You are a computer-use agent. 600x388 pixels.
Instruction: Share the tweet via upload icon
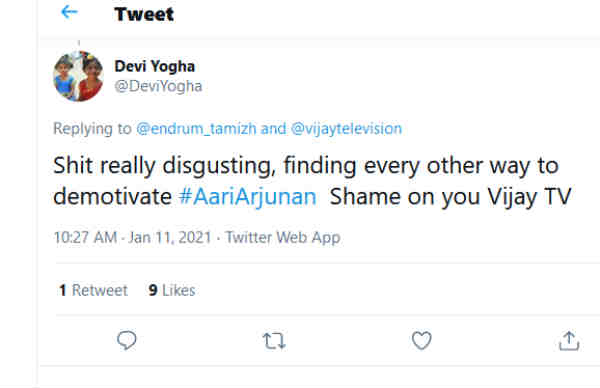click(x=569, y=341)
